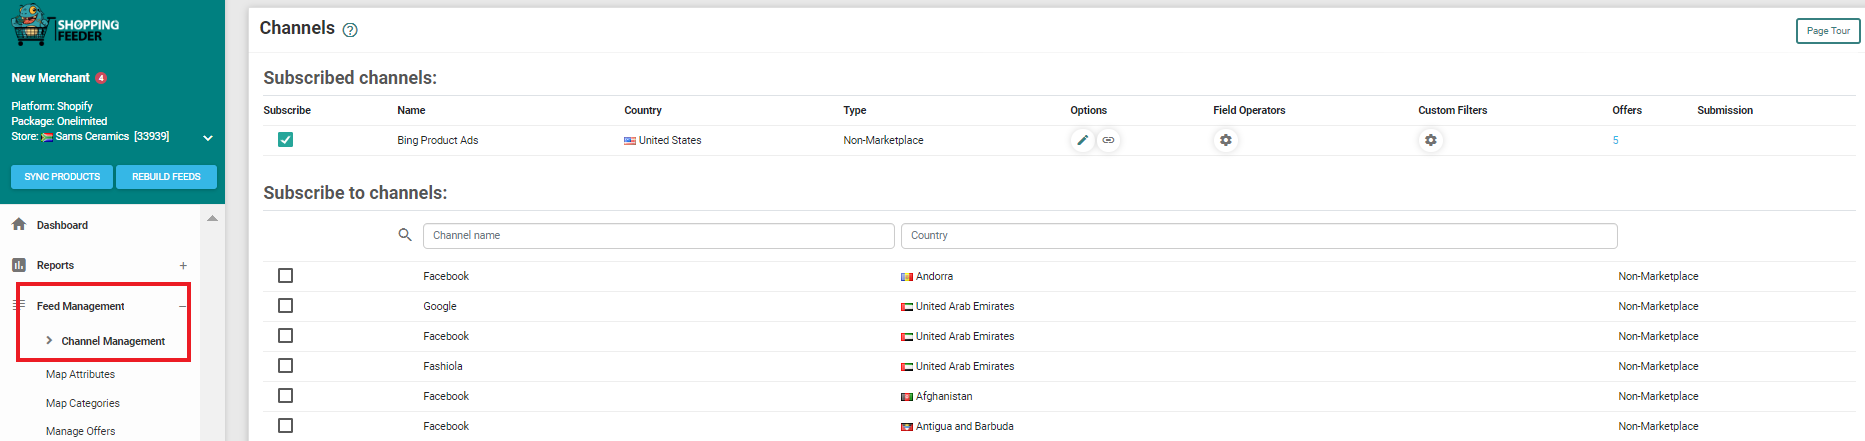Open the Channels help question mark icon
The image size is (1865, 441).
coord(350,30)
